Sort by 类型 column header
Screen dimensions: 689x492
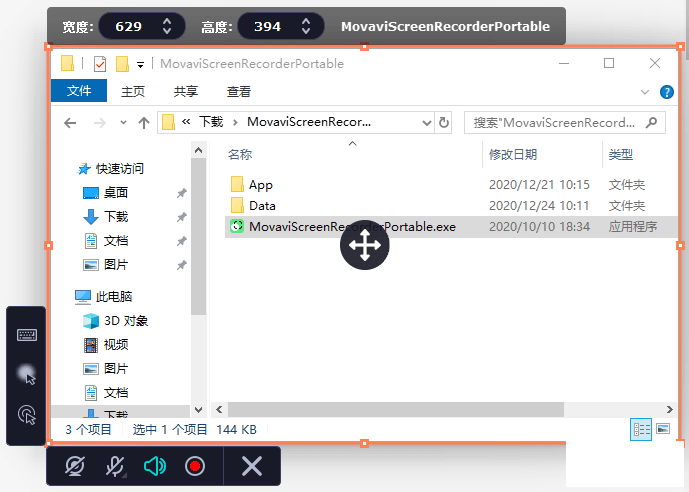tap(620, 155)
